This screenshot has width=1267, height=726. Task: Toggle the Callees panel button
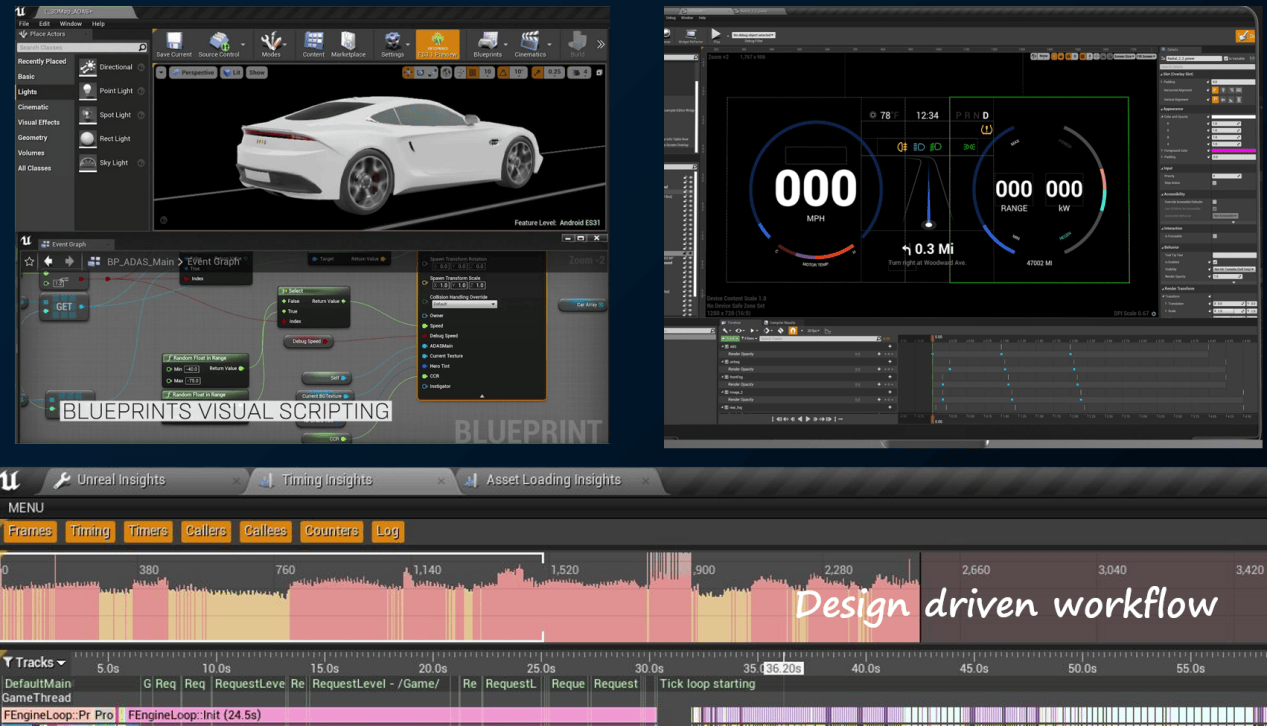click(265, 531)
